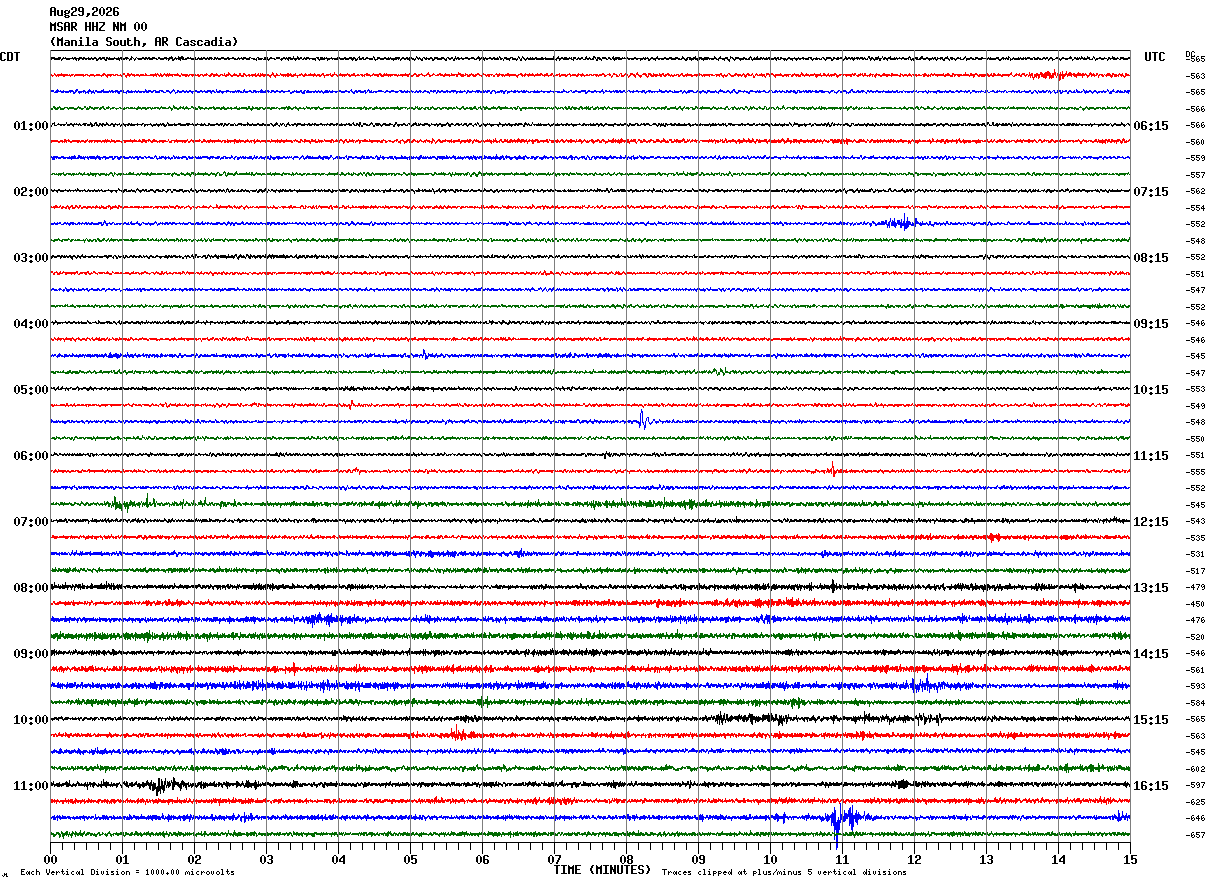Viewport: 1210px width, 886px height.
Task: Click the 11:00 CDT row label
Action: pos(30,786)
